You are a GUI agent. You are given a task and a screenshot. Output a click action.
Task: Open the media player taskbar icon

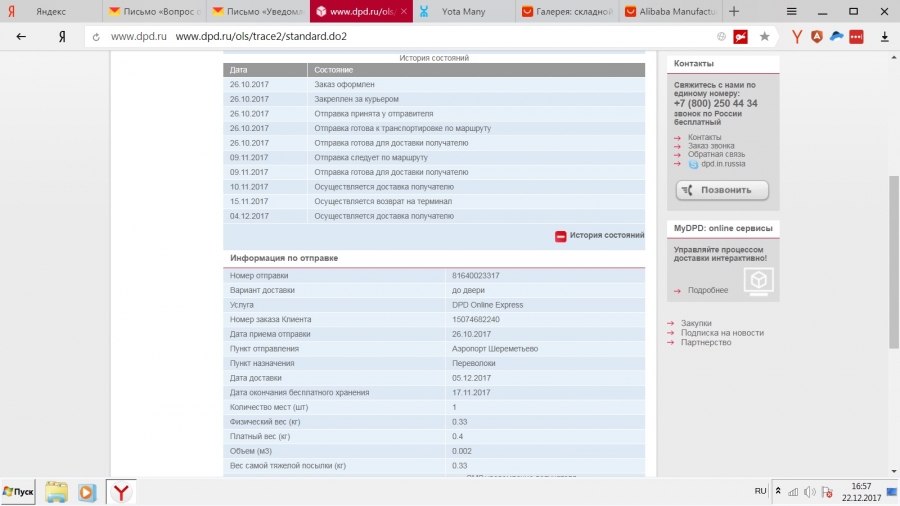(x=87, y=492)
